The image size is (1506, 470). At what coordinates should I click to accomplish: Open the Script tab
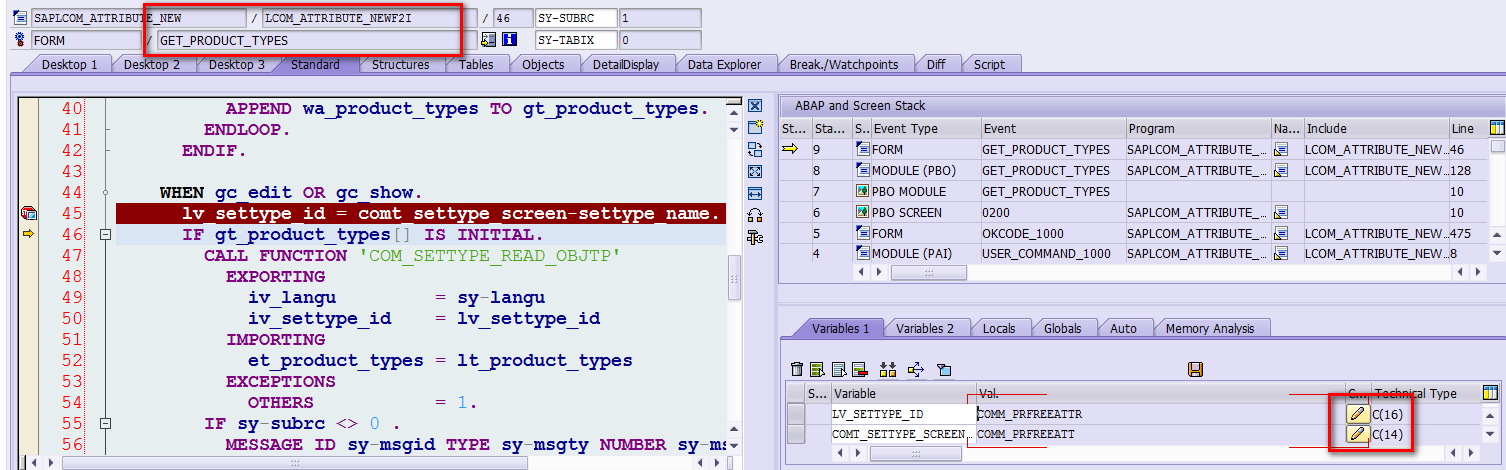(989, 64)
